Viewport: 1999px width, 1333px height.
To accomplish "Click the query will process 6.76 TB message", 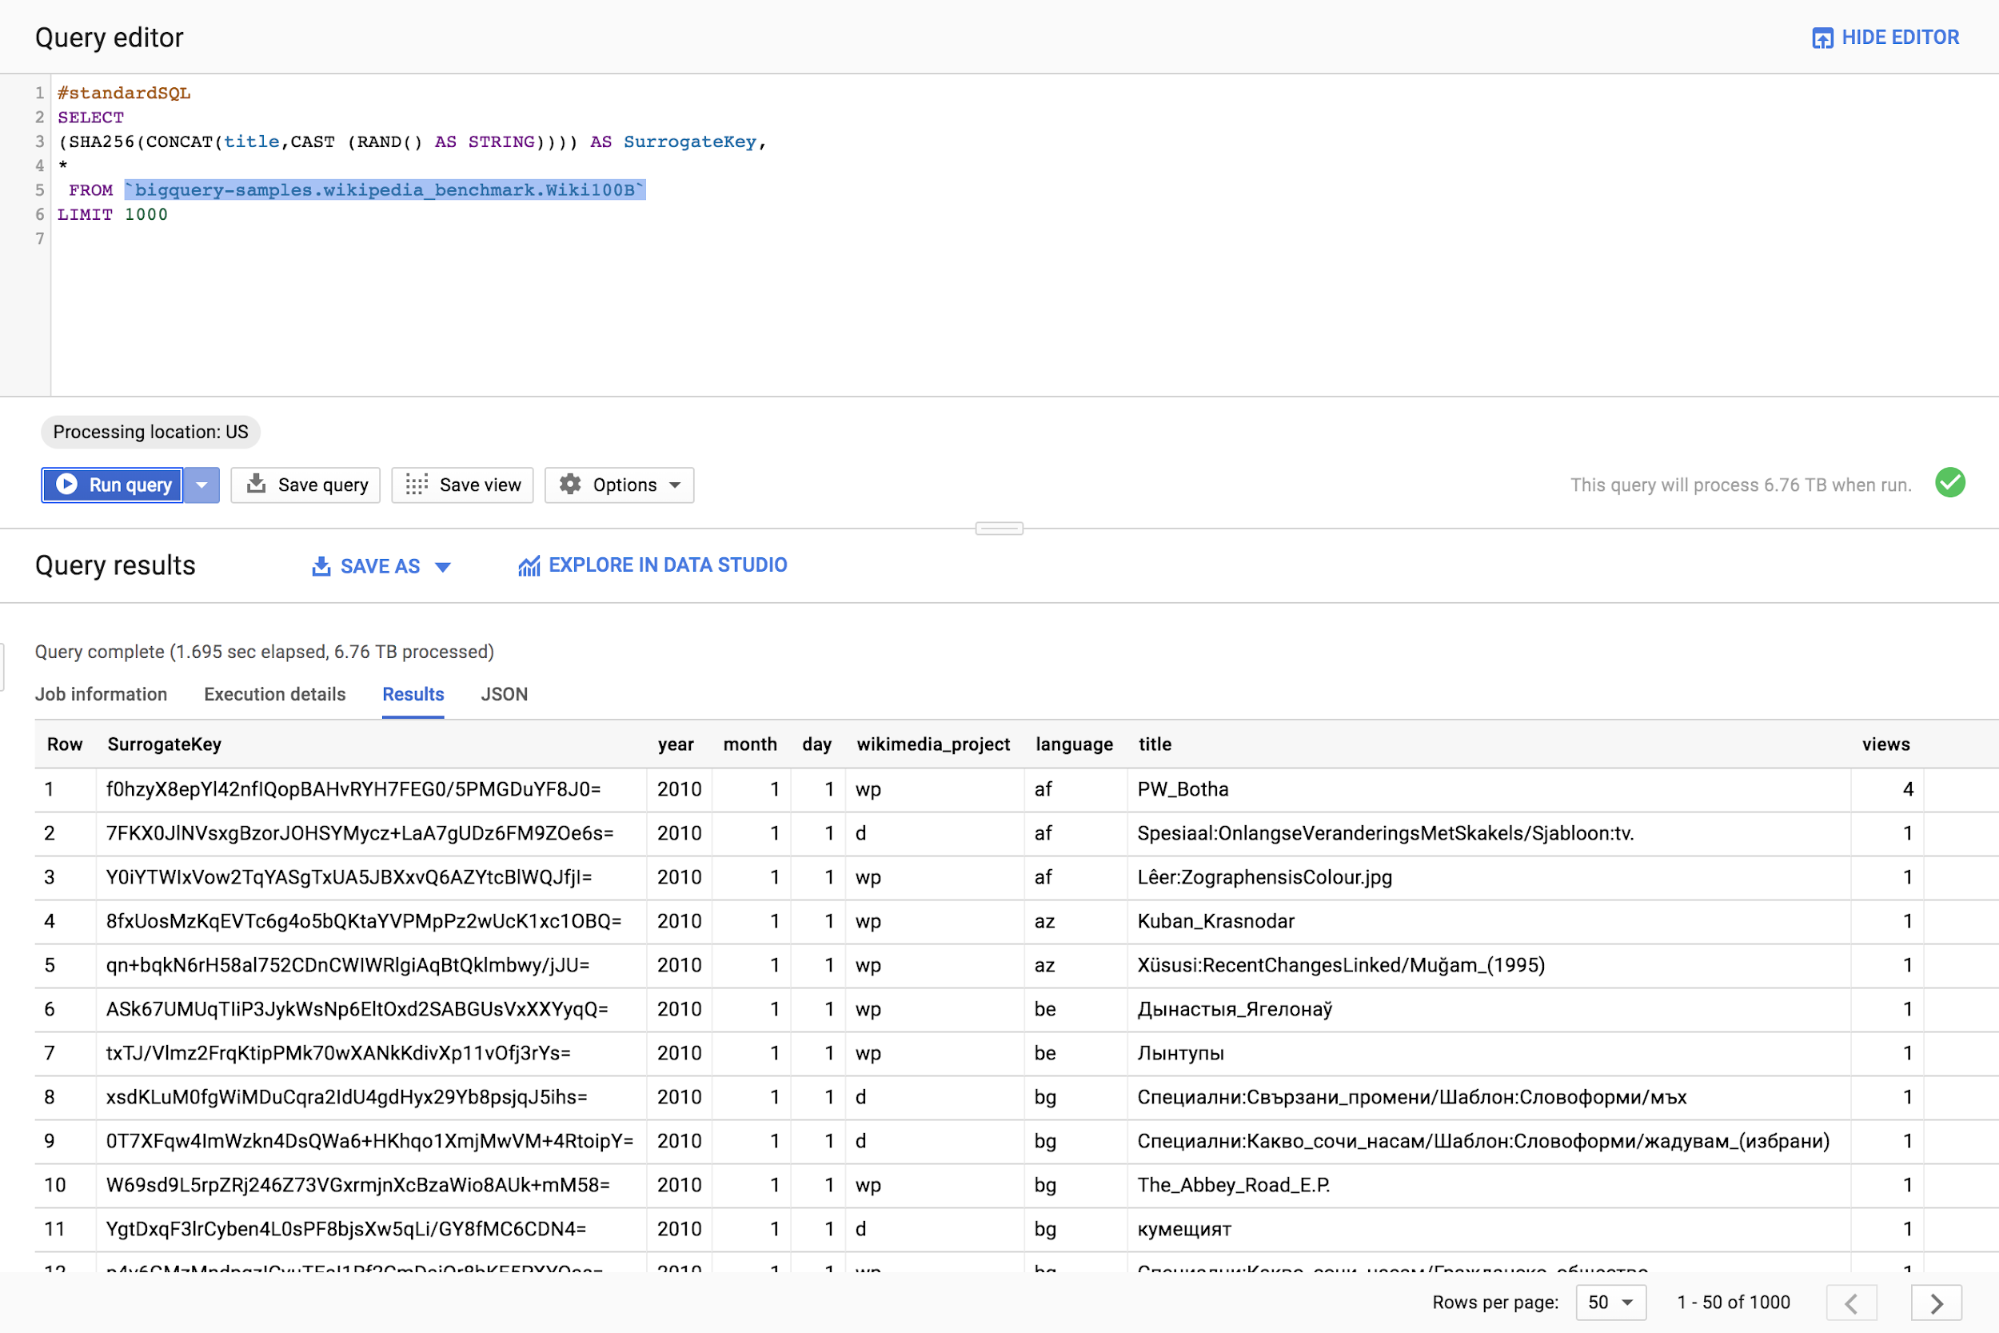I will [x=1740, y=485].
